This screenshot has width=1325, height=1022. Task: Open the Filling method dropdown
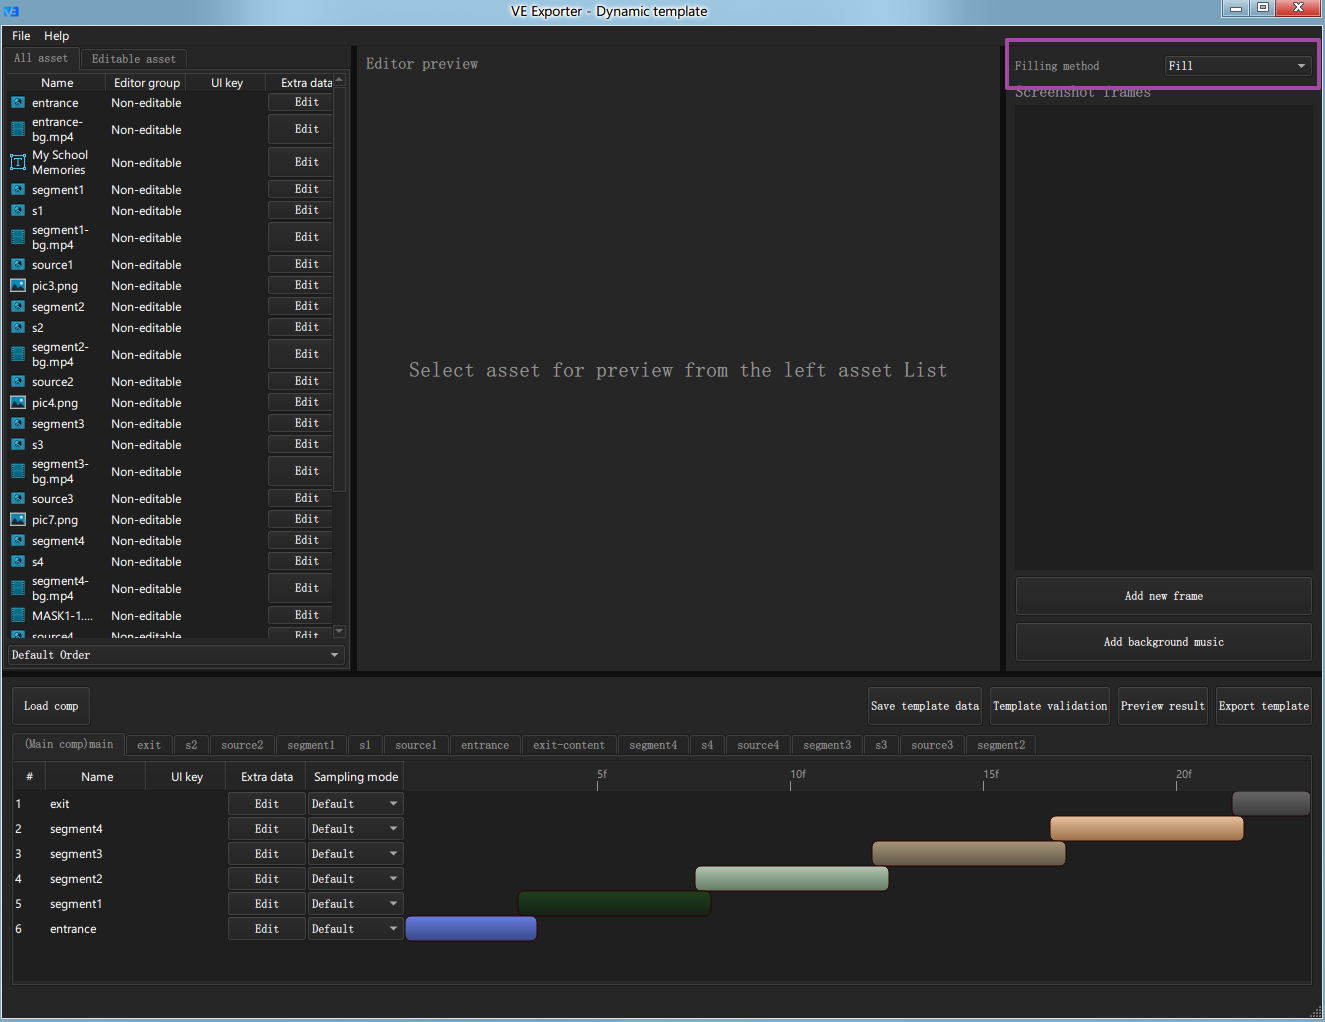[x=1238, y=66]
